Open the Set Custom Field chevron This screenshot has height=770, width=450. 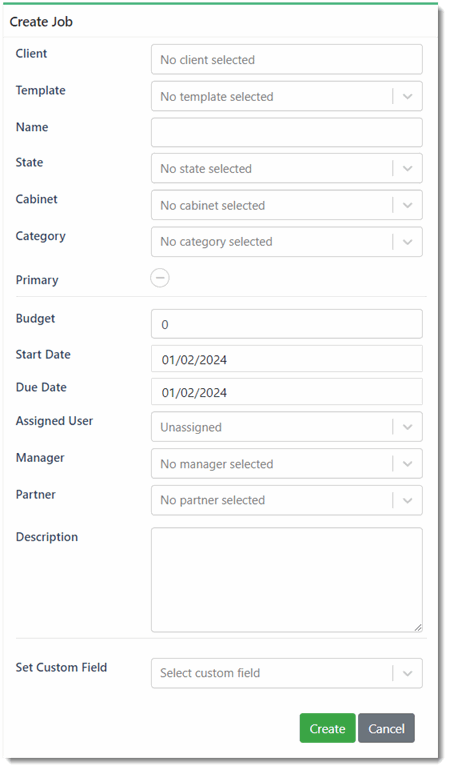coord(407,673)
